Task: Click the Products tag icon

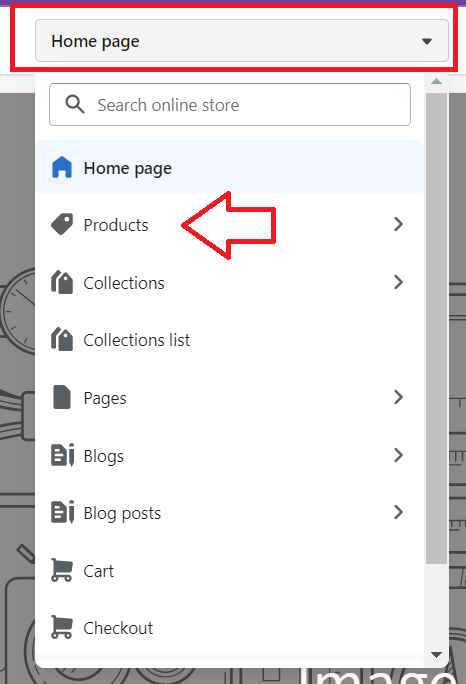Action: [x=62, y=224]
